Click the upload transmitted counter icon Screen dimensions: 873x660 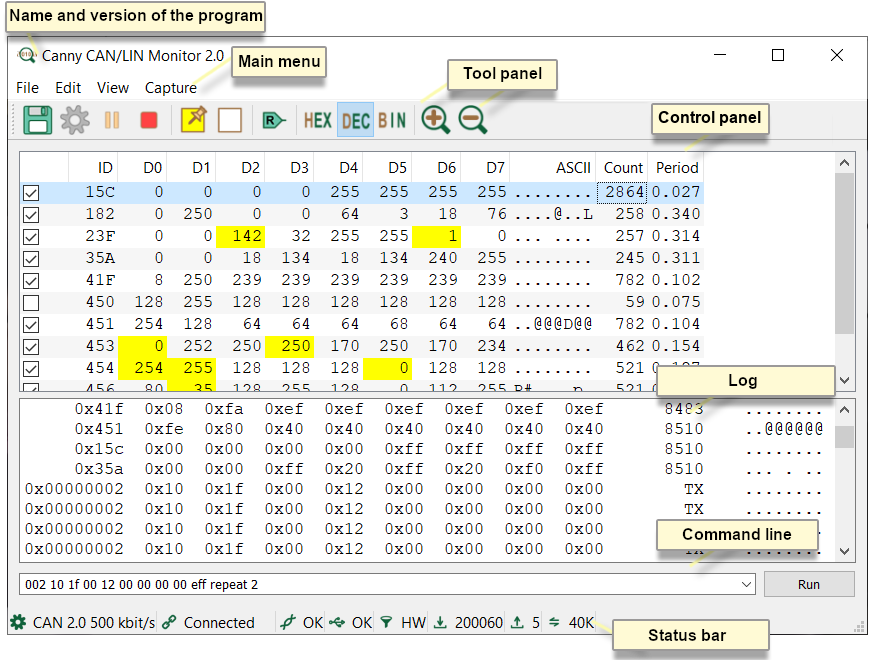point(517,622)
